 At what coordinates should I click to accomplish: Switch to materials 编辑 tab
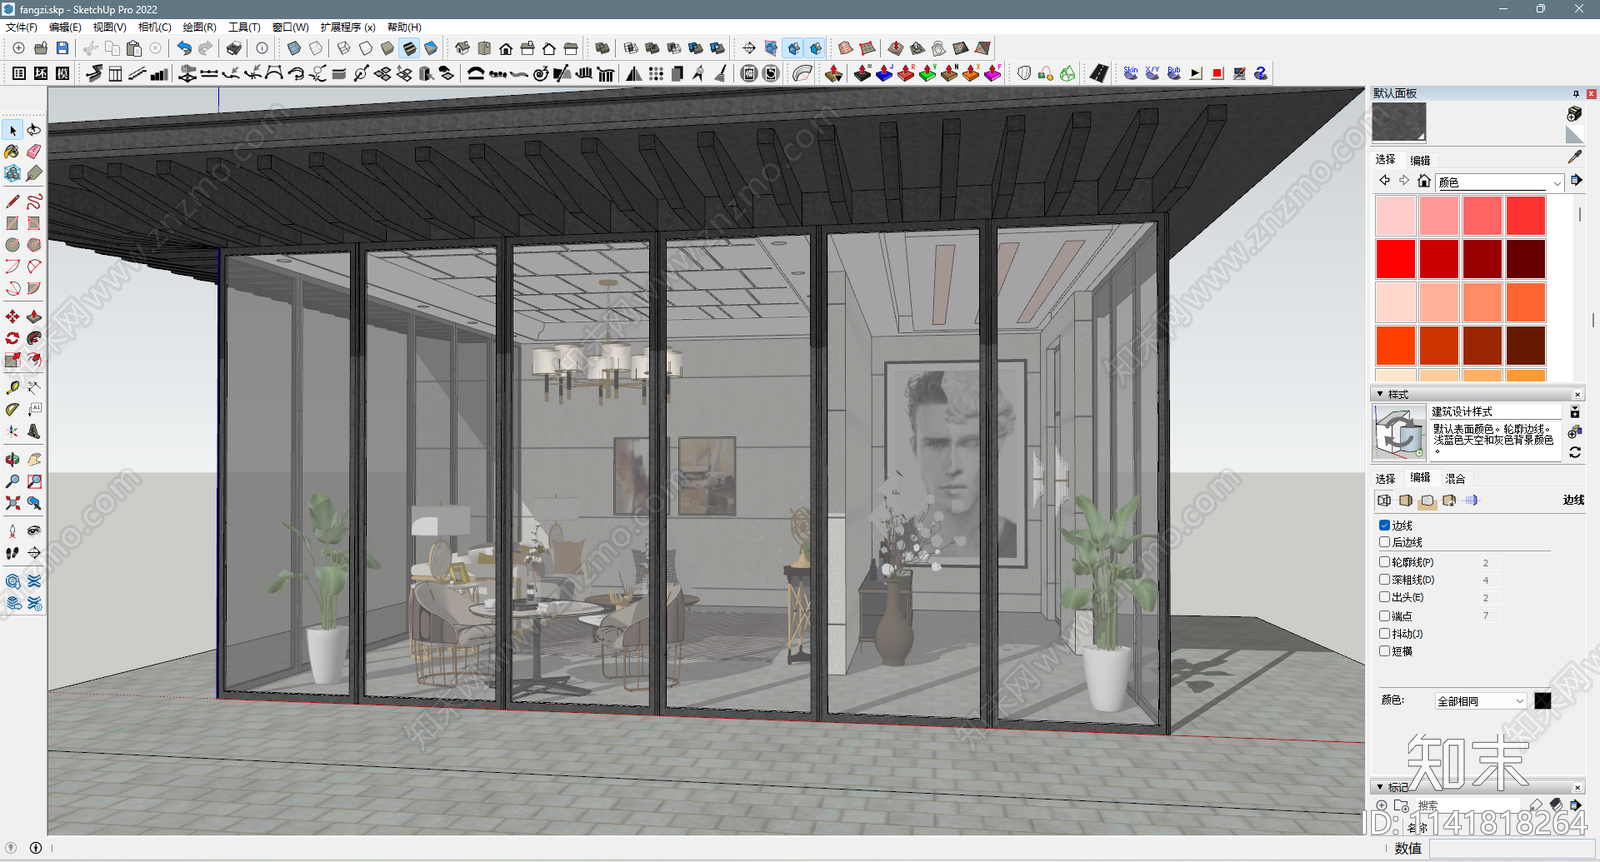pos(1420,160)
